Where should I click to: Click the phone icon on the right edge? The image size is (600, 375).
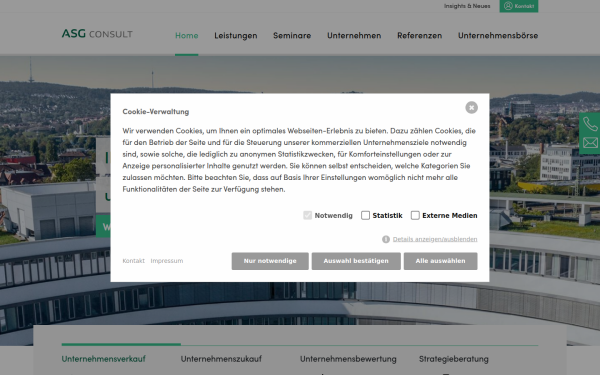[x=590, y=124]
